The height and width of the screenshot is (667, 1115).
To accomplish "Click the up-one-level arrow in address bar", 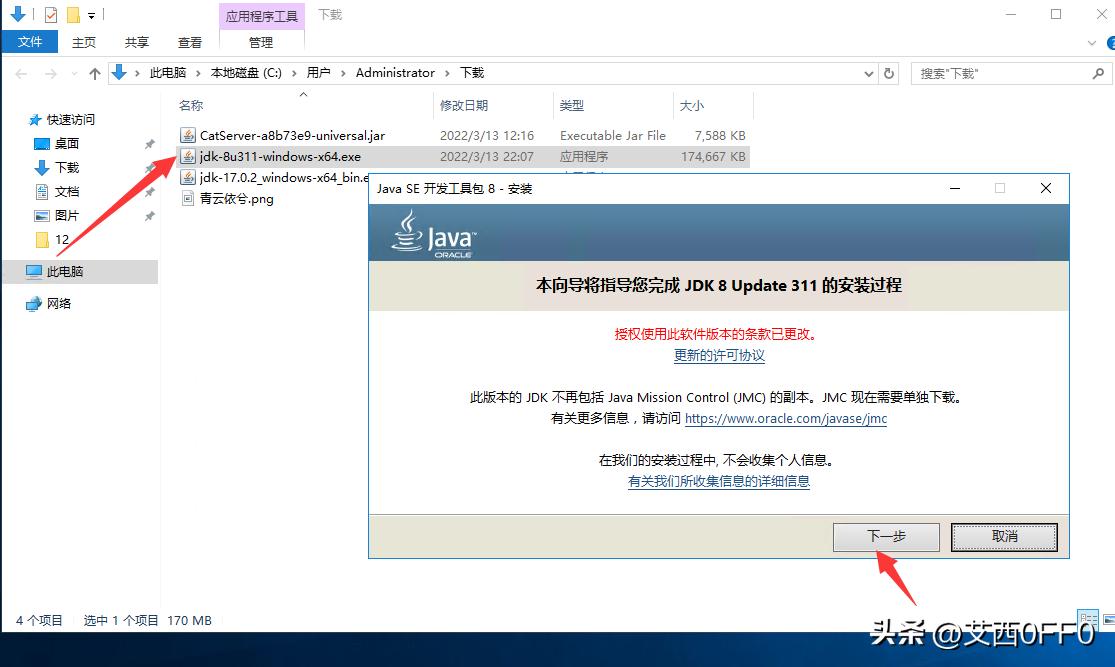I will tap(95, 72).
